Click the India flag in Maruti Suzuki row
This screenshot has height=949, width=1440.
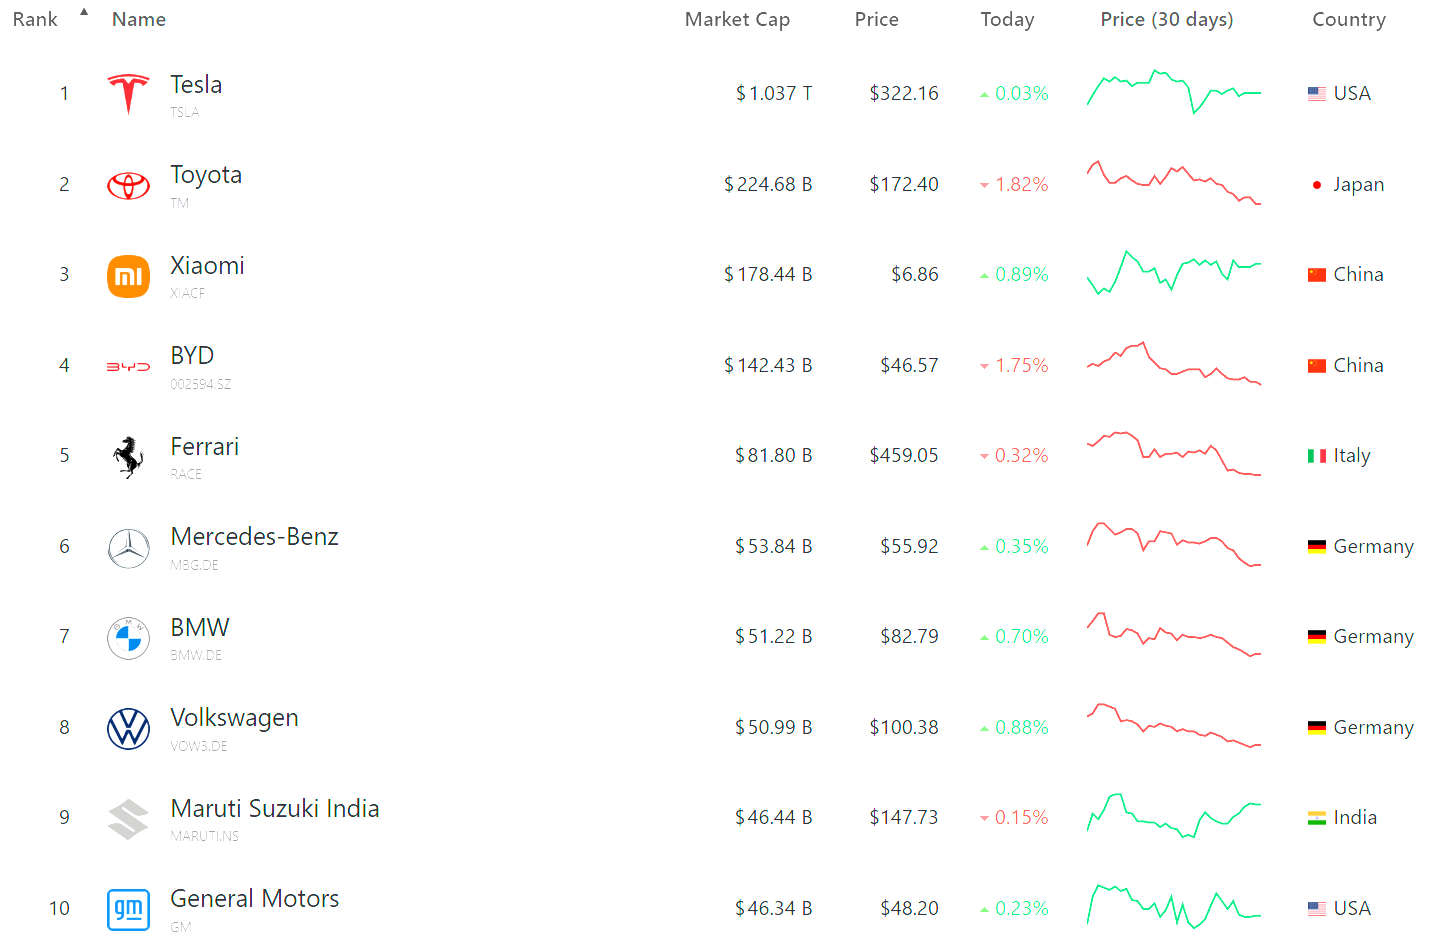pos(1317,818)
